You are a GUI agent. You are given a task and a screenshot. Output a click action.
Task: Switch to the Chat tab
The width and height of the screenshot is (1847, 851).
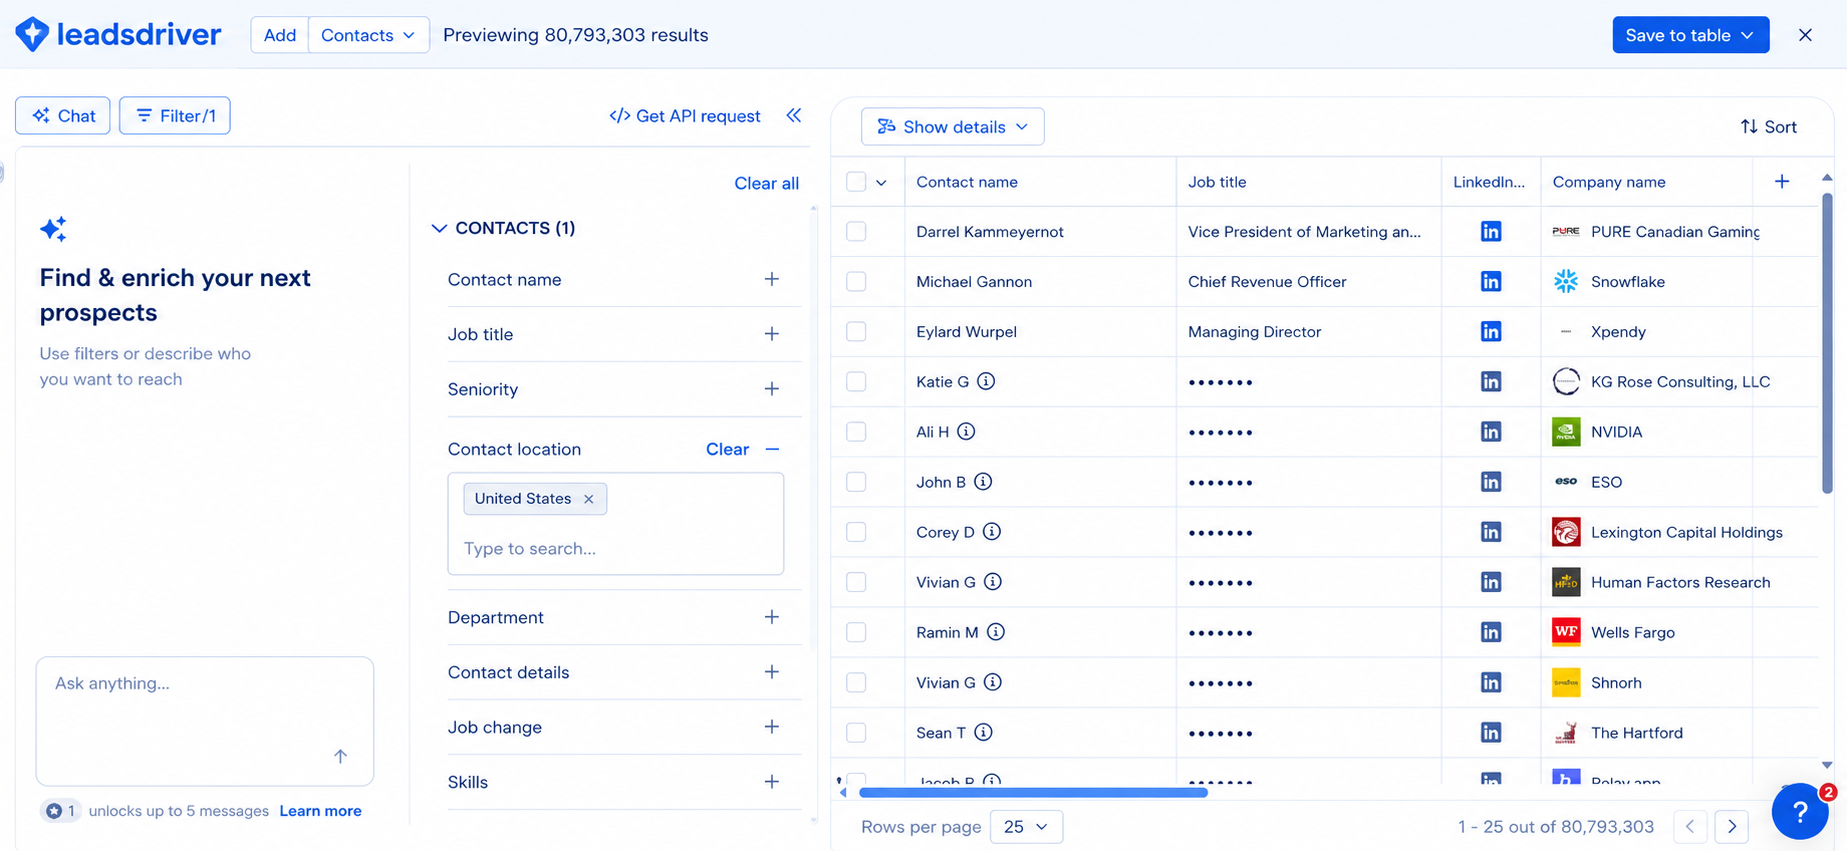click(x=63, y=116)
